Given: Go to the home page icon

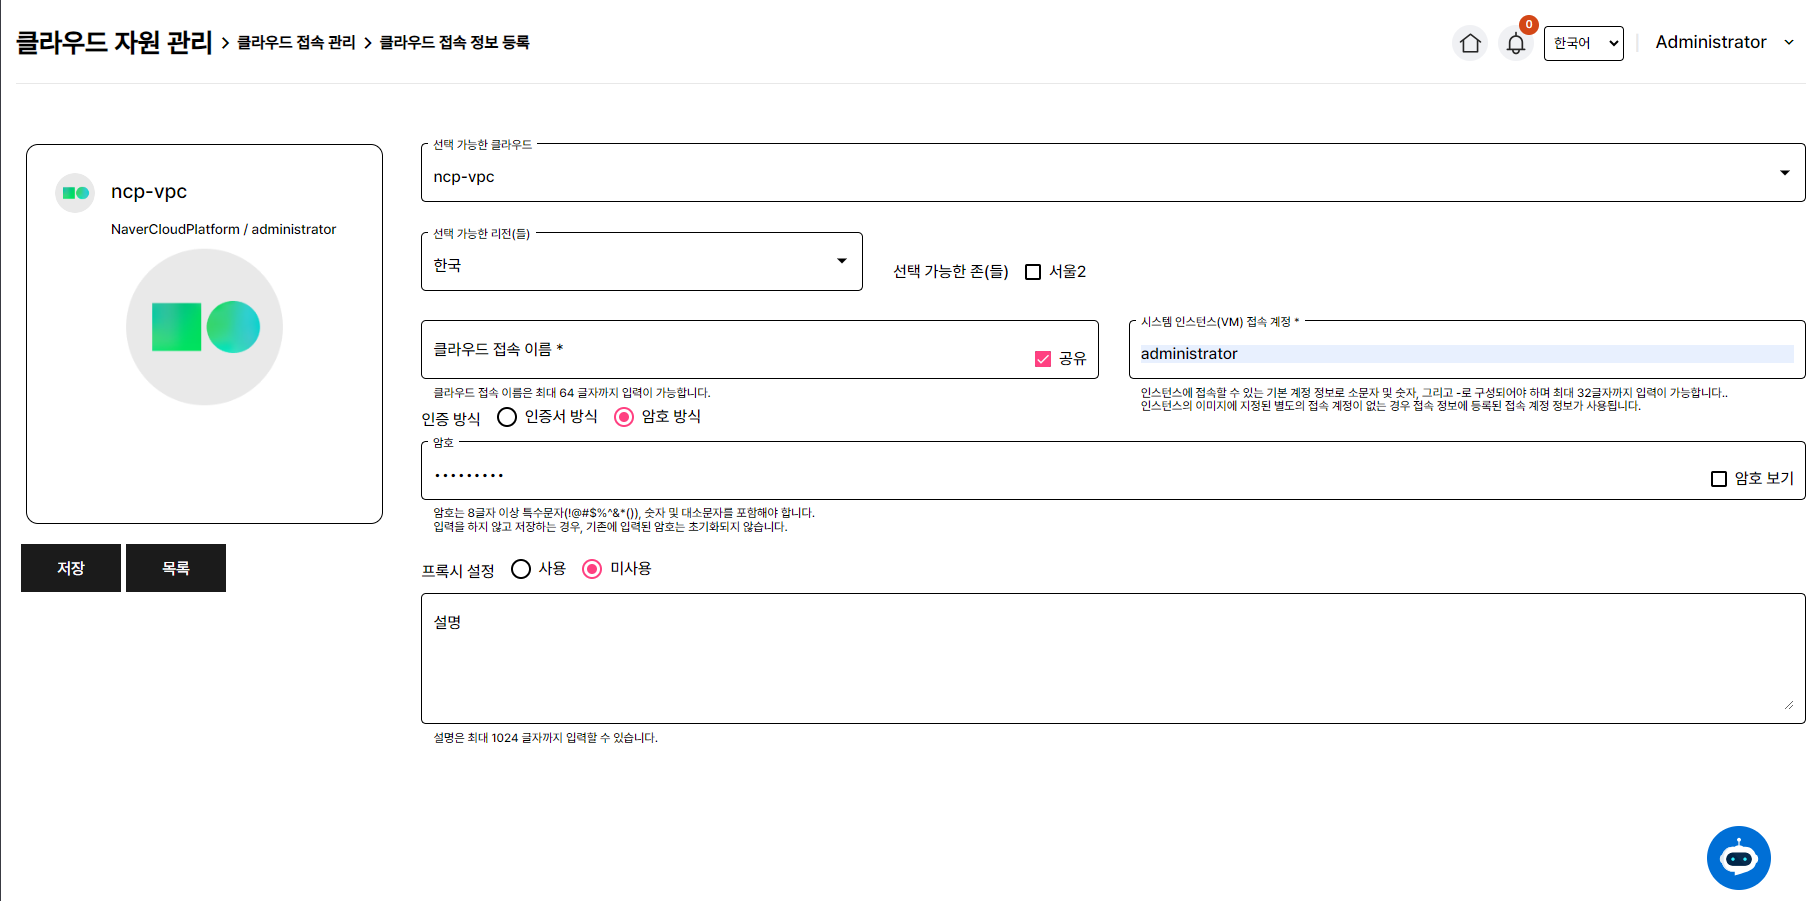Looking at the screenshot, I should tap(1469, 43).
